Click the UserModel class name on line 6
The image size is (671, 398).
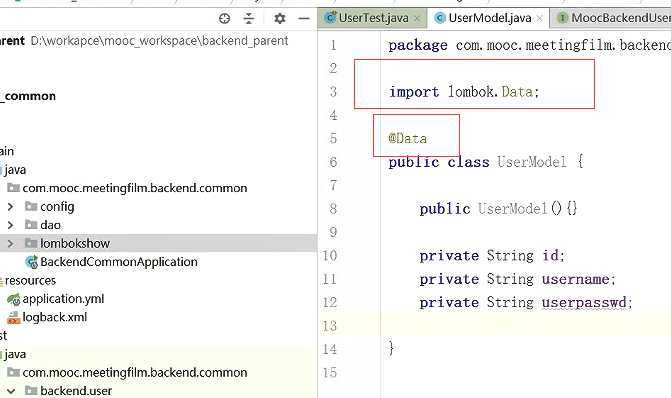point(532,162)
